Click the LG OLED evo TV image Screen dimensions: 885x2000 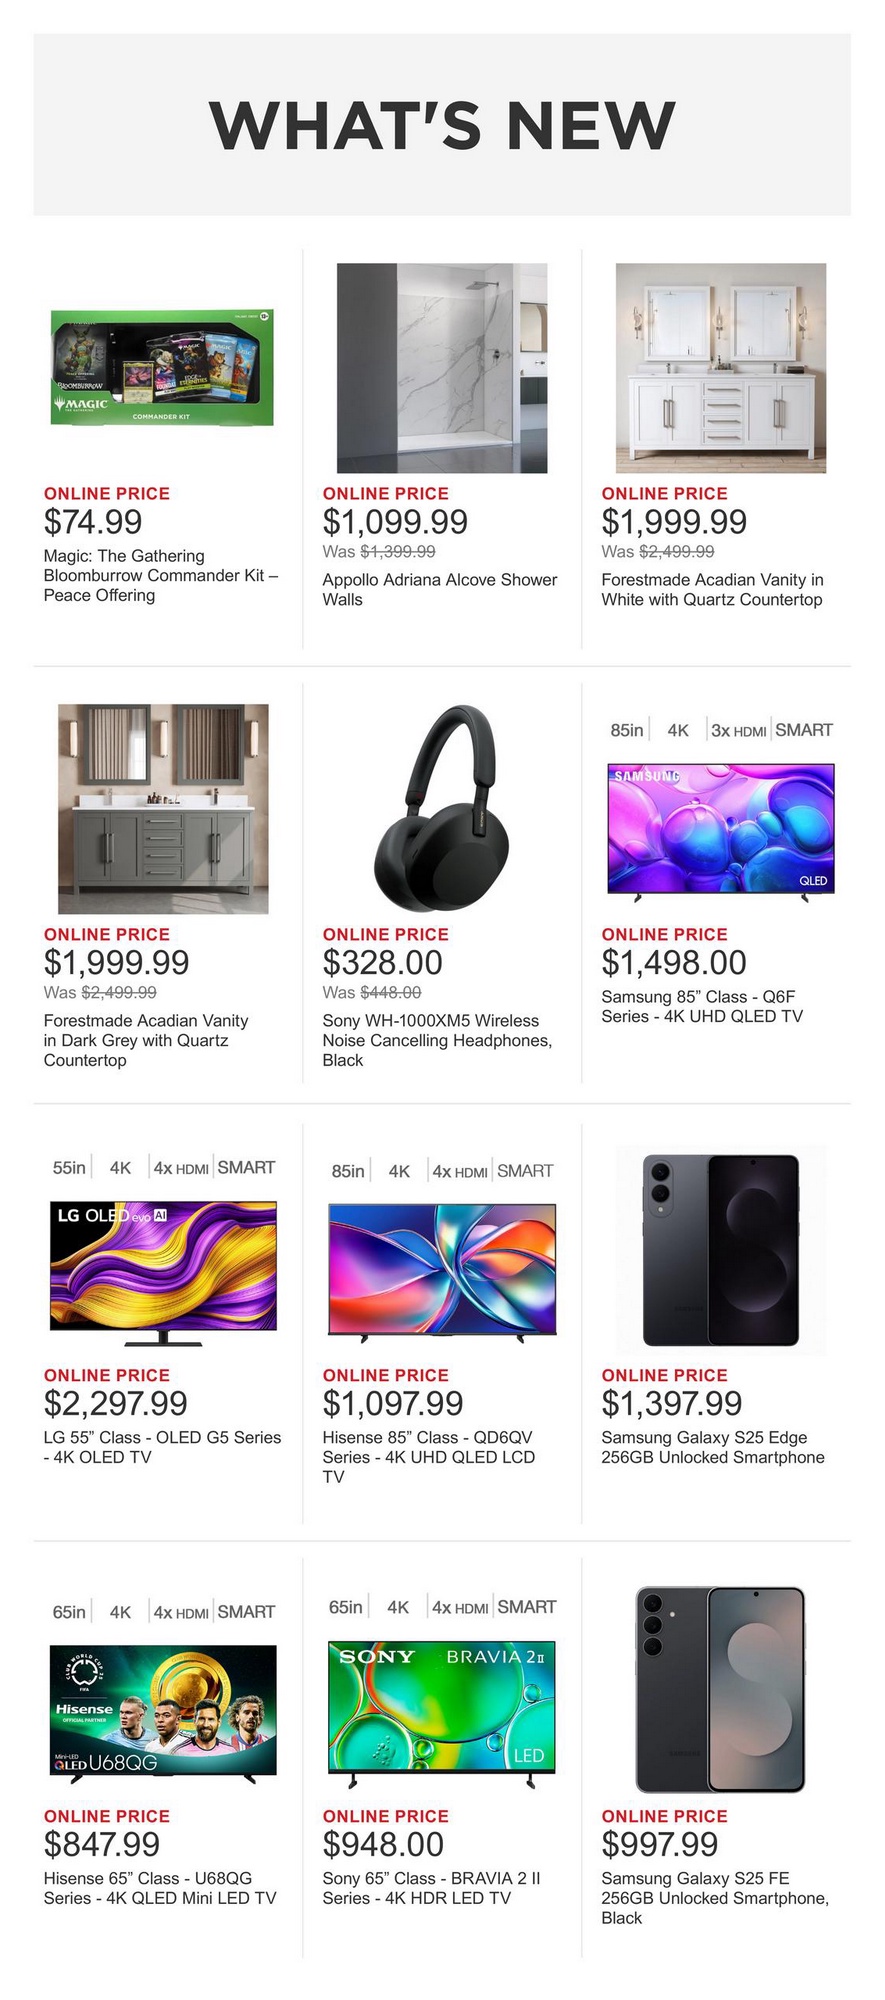pyautogui.click(x=163, y=1272)
